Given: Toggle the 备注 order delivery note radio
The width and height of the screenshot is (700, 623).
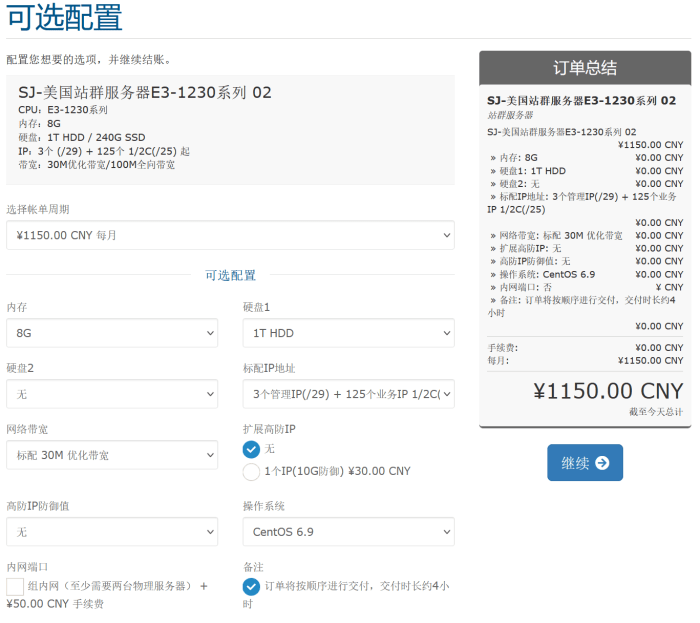Looking at the screenshot, I should tap(251, 586).
